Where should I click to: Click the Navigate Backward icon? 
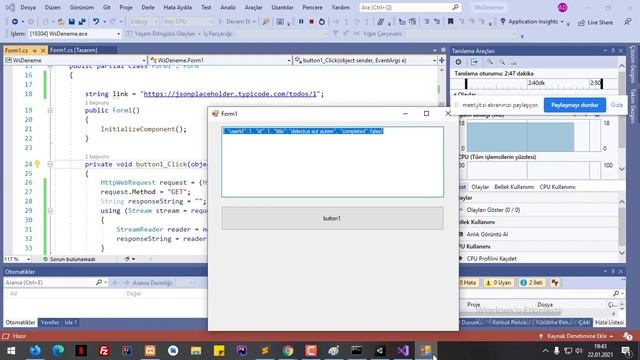tap(15, 22)
